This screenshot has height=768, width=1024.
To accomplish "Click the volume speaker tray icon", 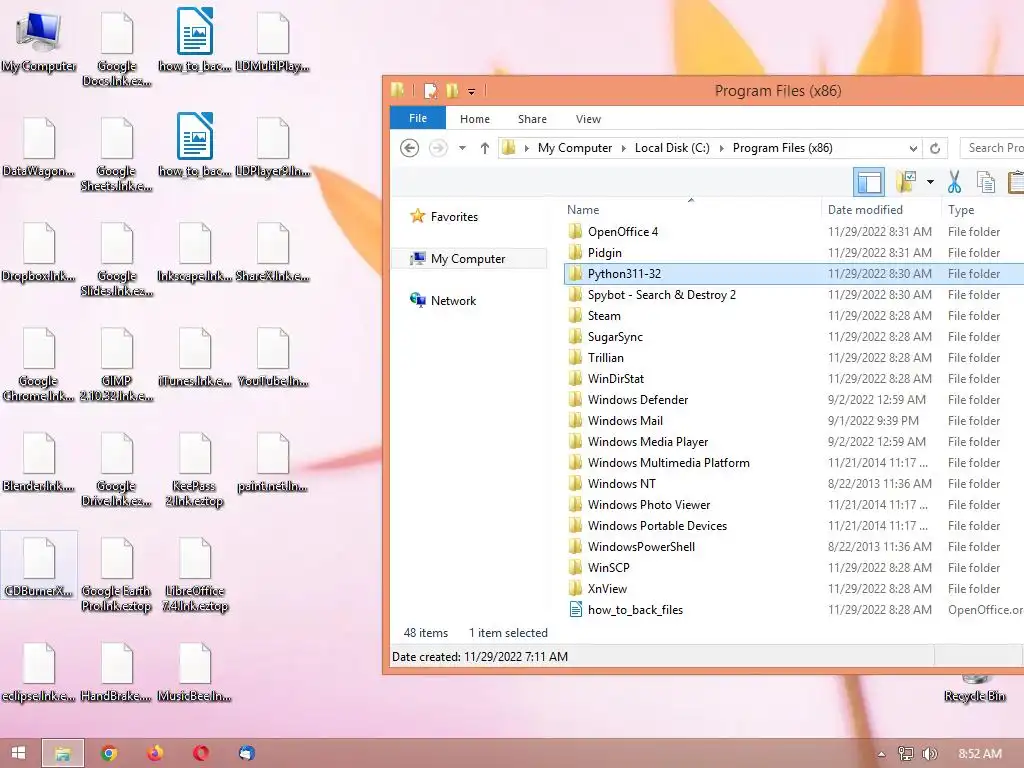I will click(929, 754).
